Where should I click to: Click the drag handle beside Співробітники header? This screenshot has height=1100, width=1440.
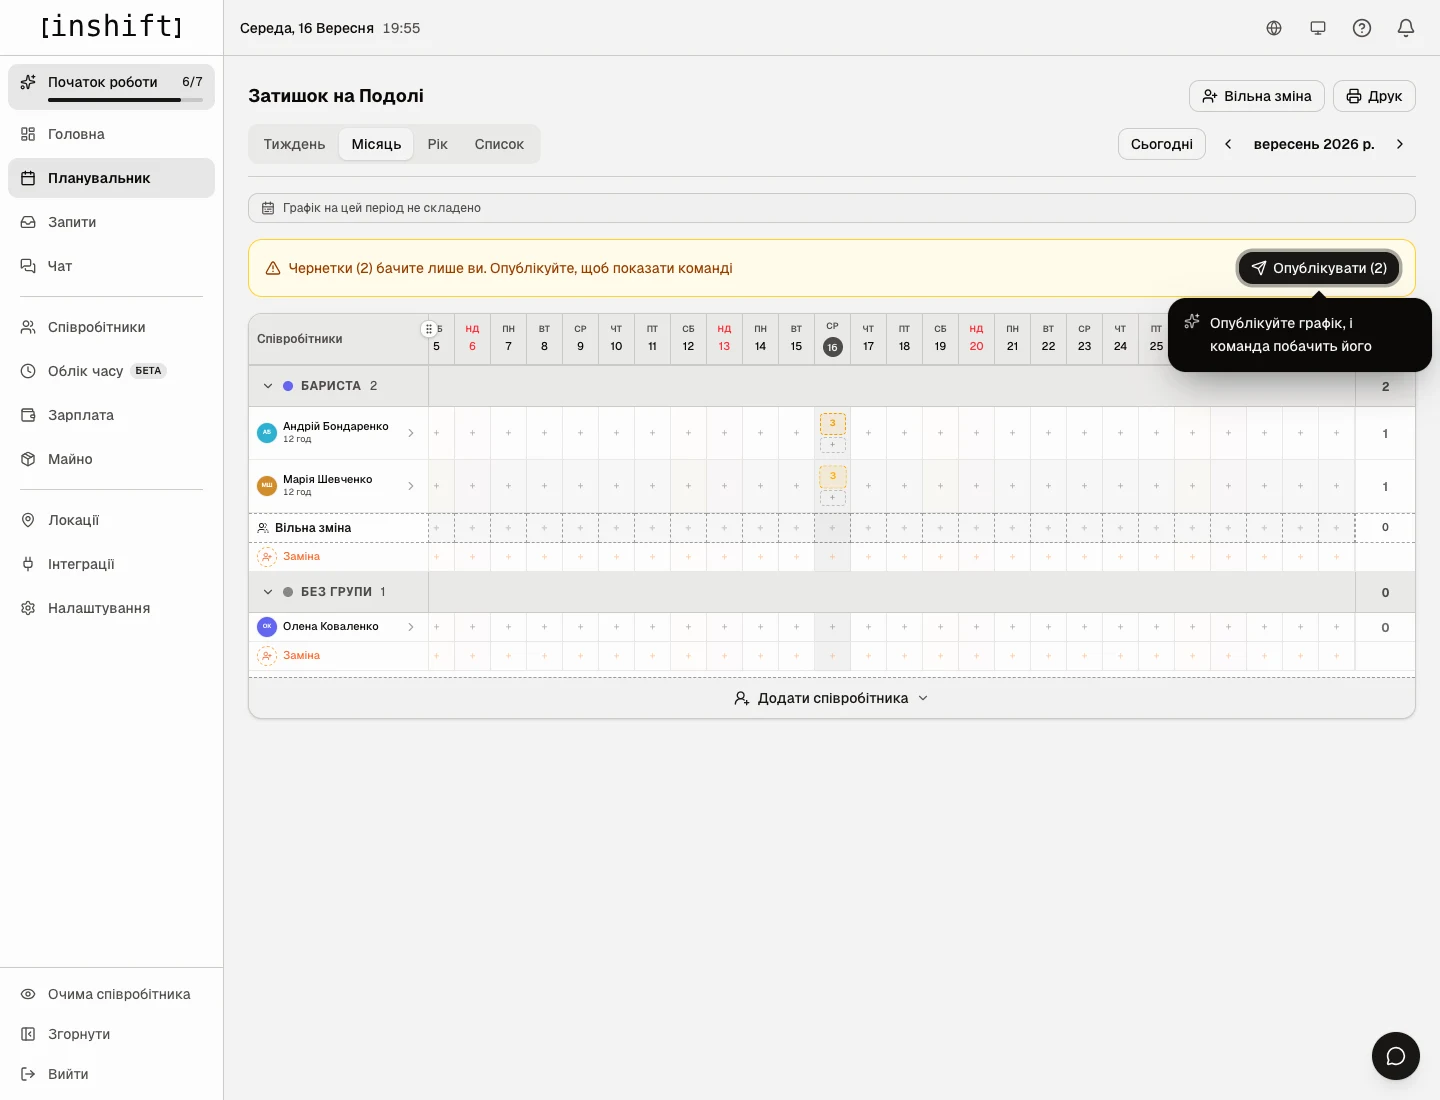pos(428,329)
